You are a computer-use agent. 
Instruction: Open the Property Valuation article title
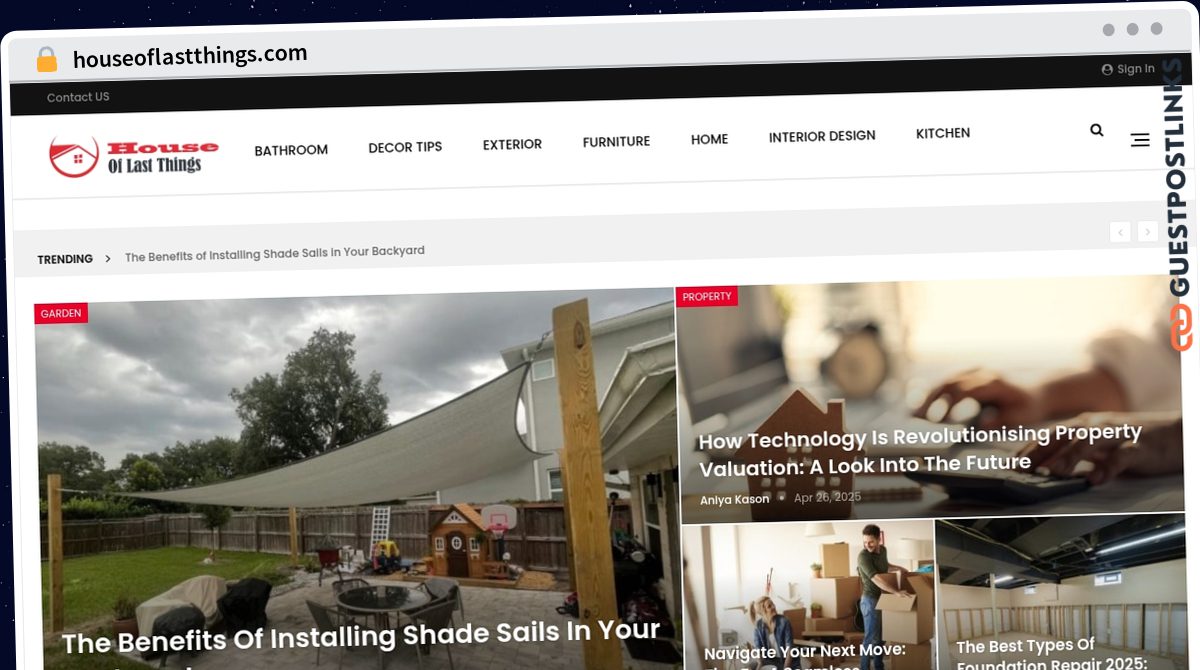point(920,451)
